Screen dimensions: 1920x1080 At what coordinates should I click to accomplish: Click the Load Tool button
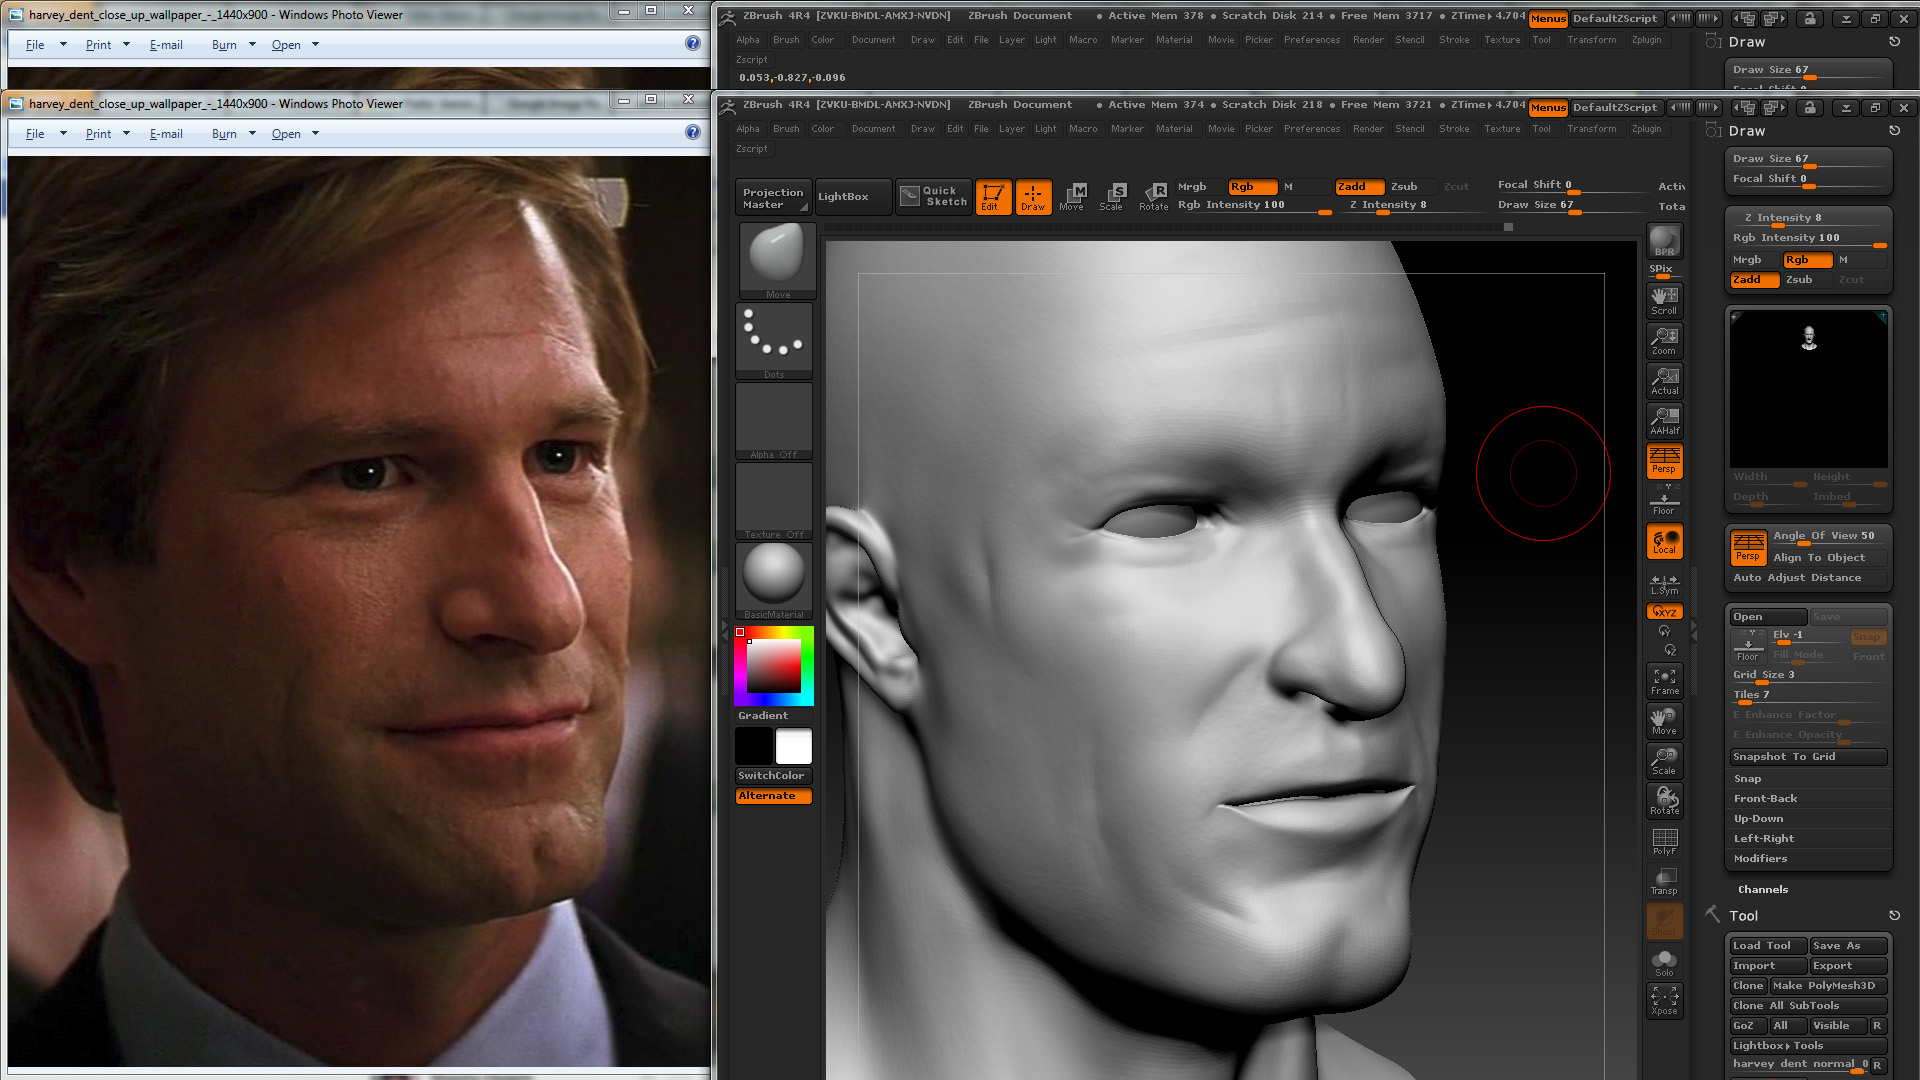point(1768,946)
